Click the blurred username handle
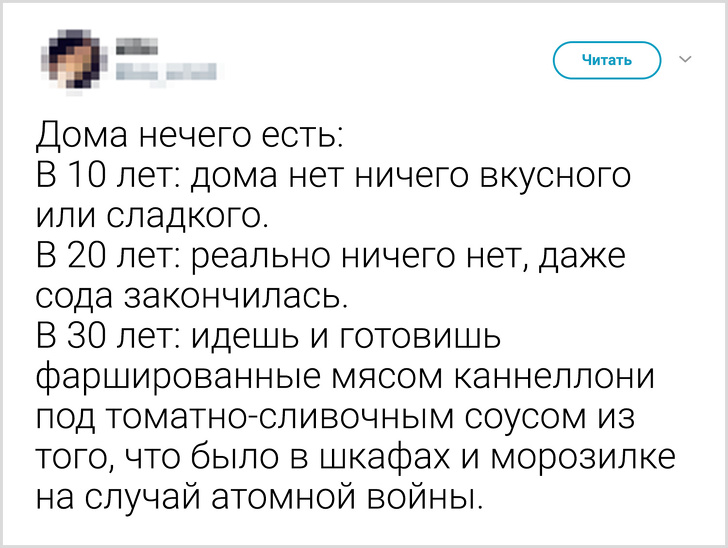Viewport: 728px width, 548px height. pos(167,70)
